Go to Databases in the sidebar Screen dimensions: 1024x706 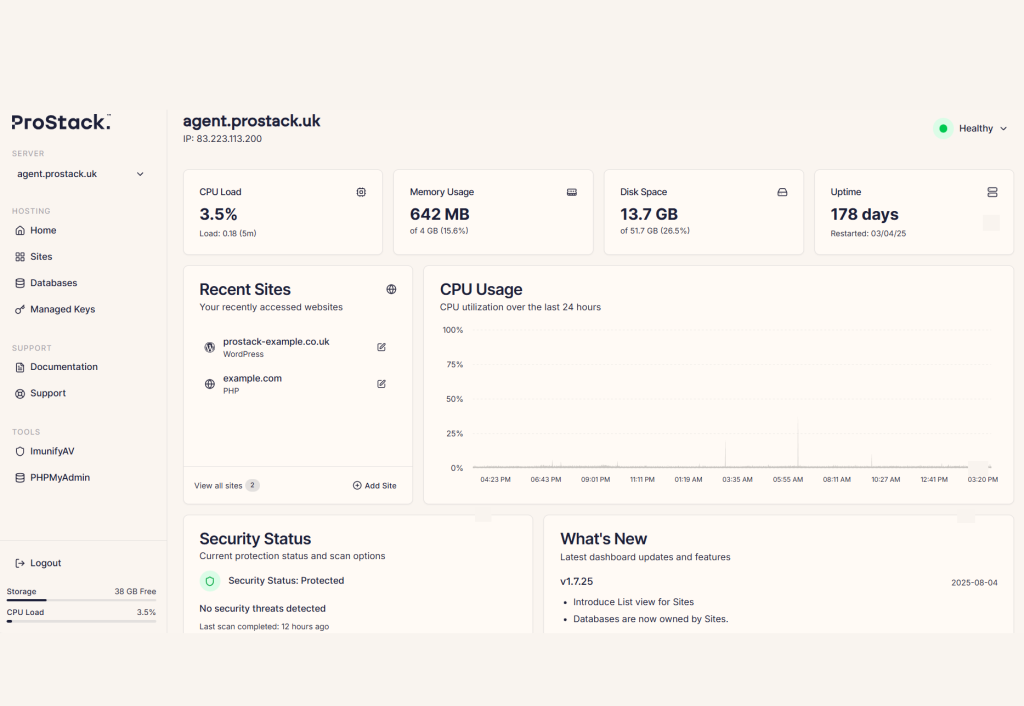53,283
